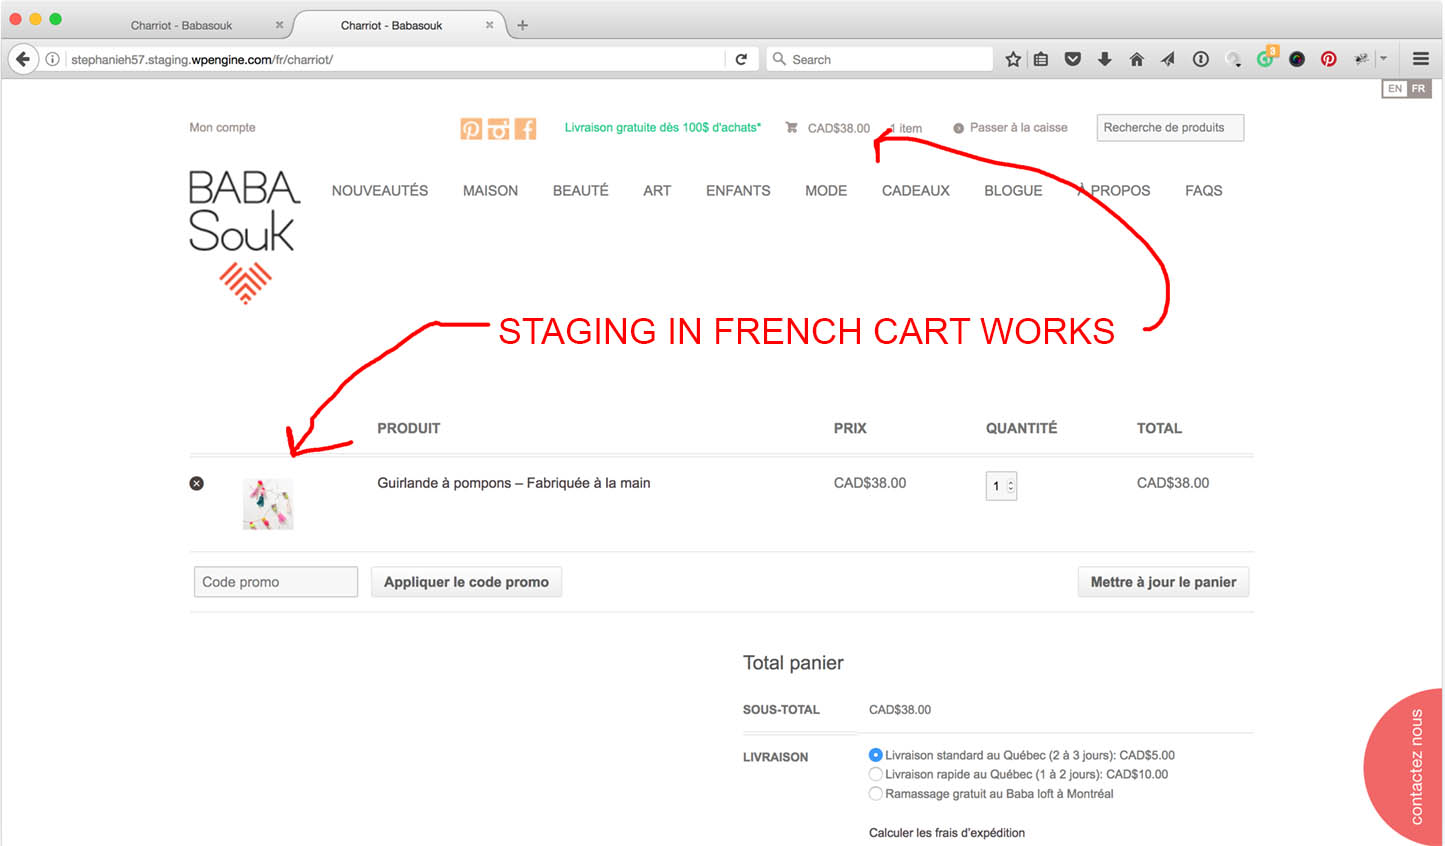The width and height of the screenshot is (1445, 846).
Task: Open the CADEAUX menu
Action: [916, 190]
